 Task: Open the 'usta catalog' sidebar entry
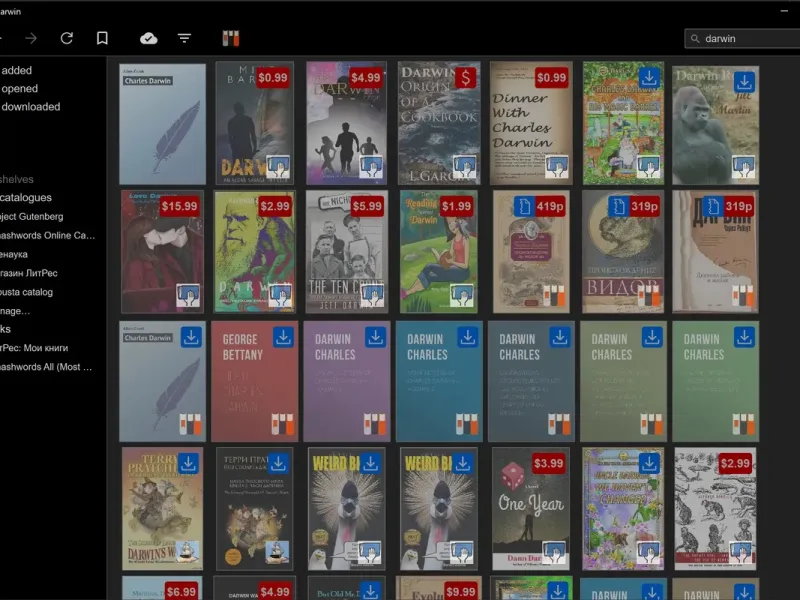[x=27, y=292]
